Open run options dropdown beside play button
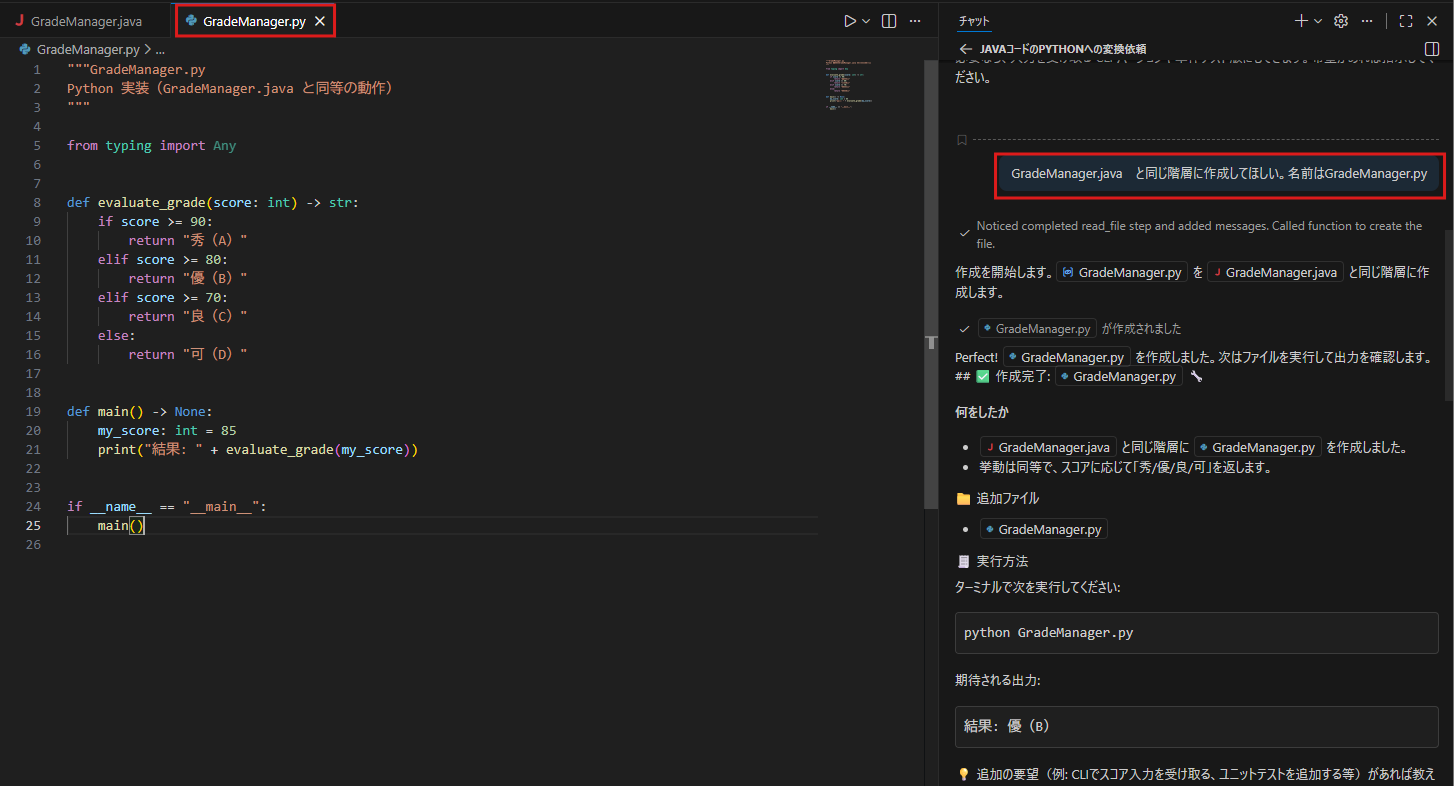The image size is (1454, 786). tap(866, 21)
